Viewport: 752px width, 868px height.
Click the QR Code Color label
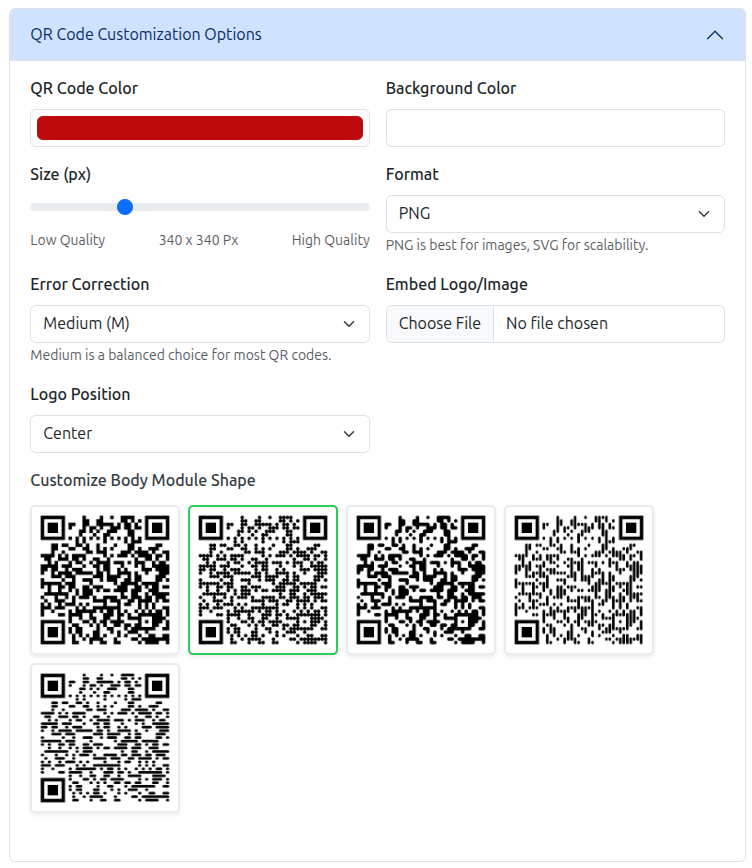[84, 88]
